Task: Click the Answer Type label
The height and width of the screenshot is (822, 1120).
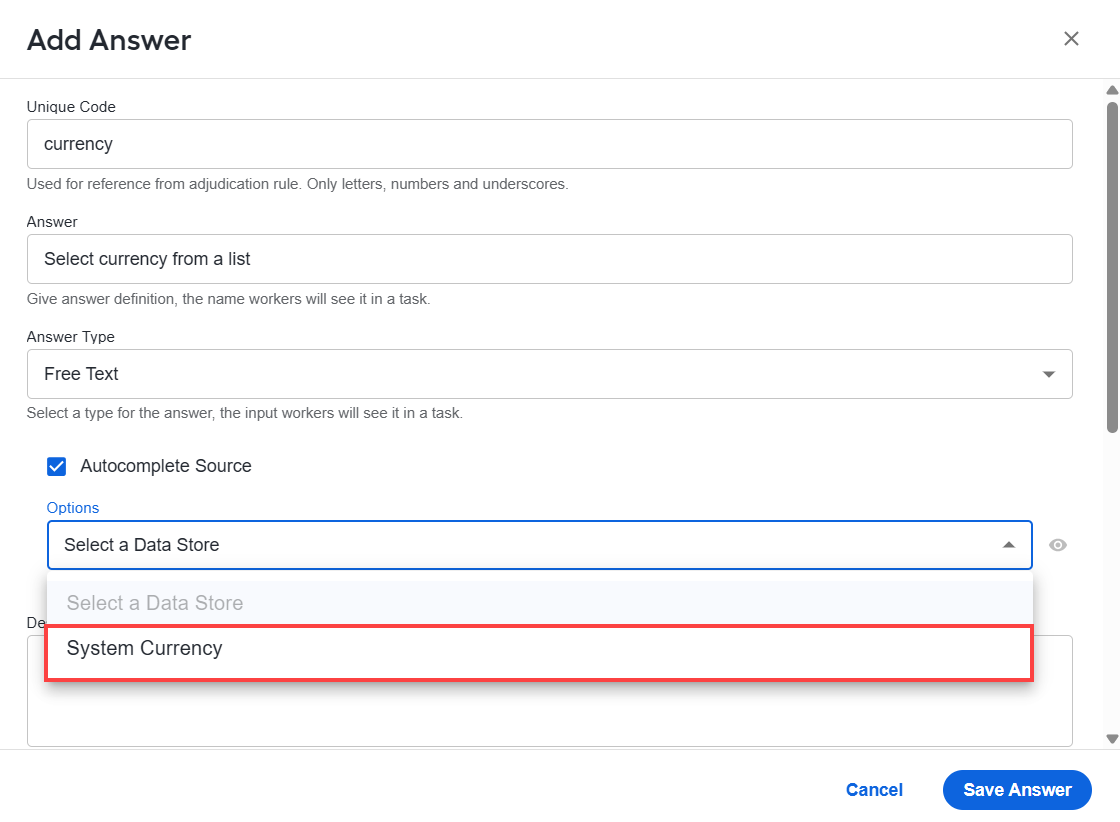Action: pyautogui.click(x=71, y=337)
